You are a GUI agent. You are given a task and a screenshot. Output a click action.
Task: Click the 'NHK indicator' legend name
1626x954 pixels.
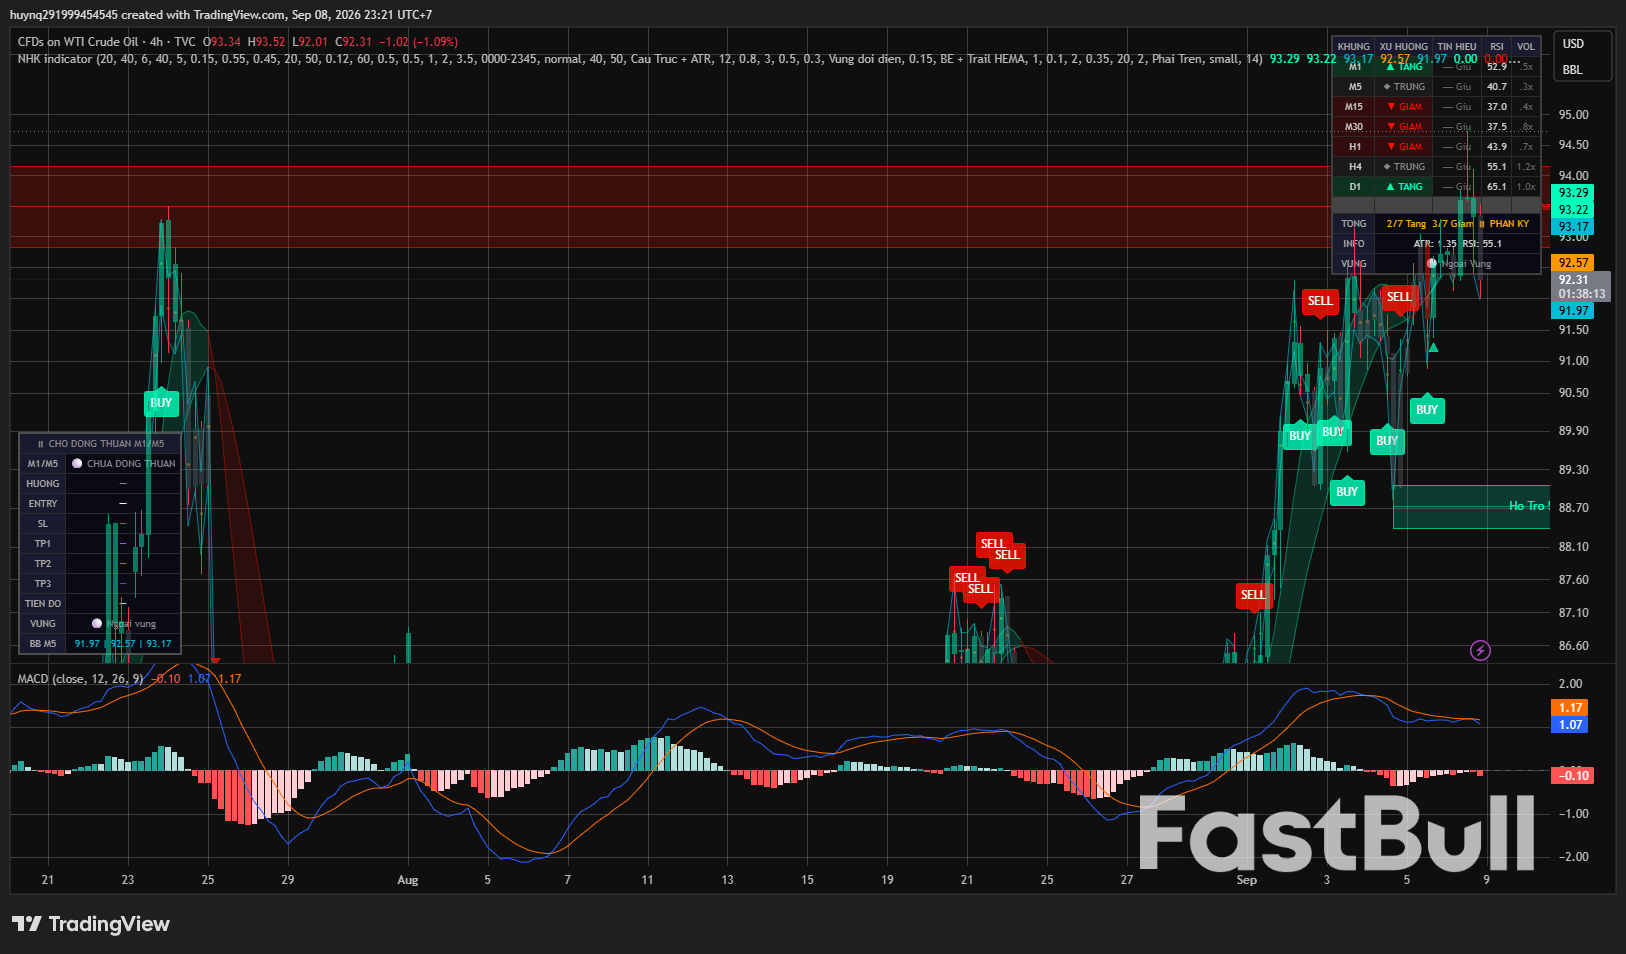pos(54,59)
